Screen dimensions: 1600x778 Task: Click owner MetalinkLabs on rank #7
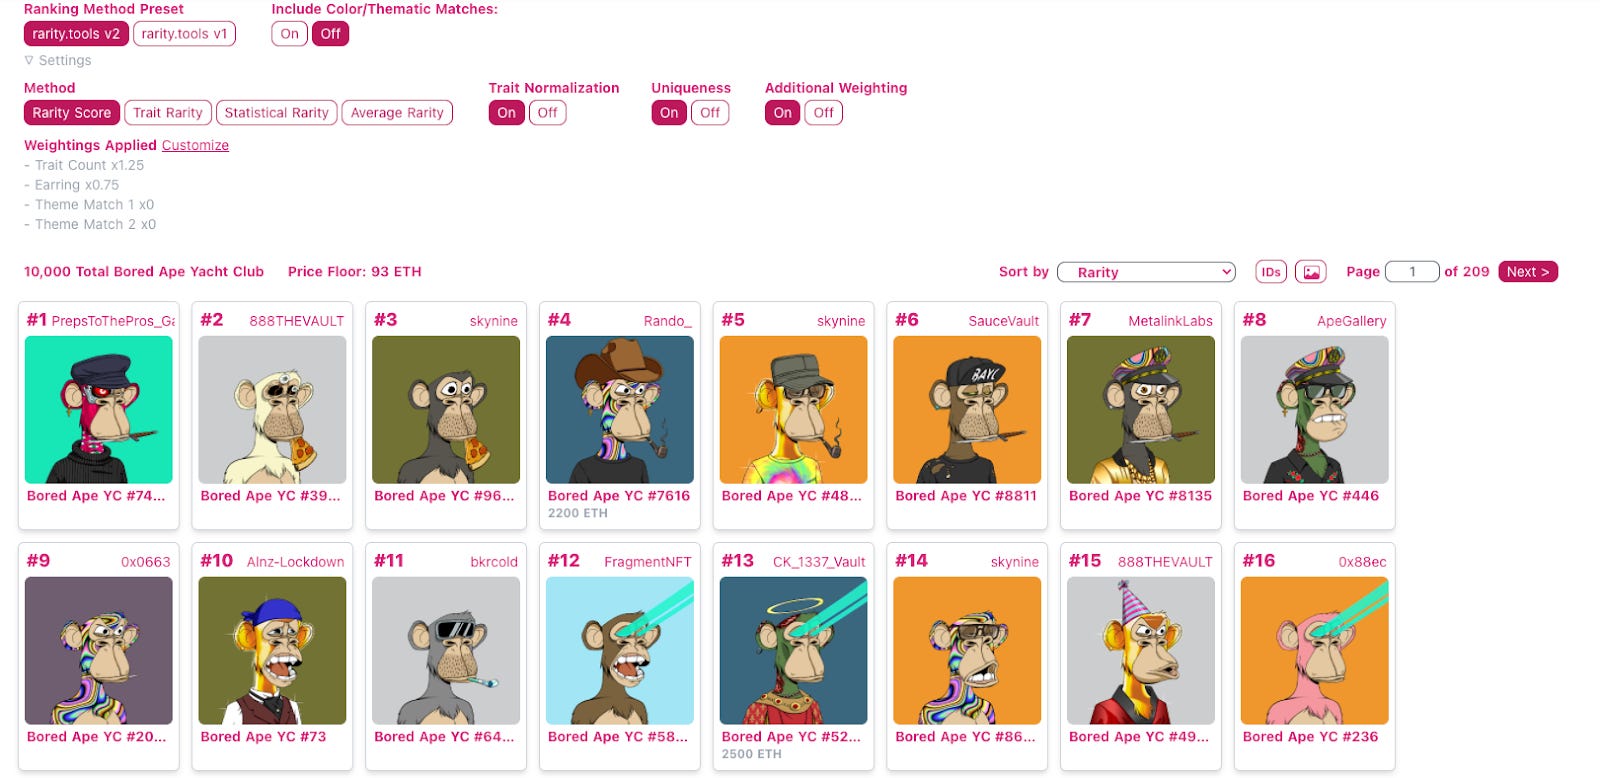(1171, 321)
